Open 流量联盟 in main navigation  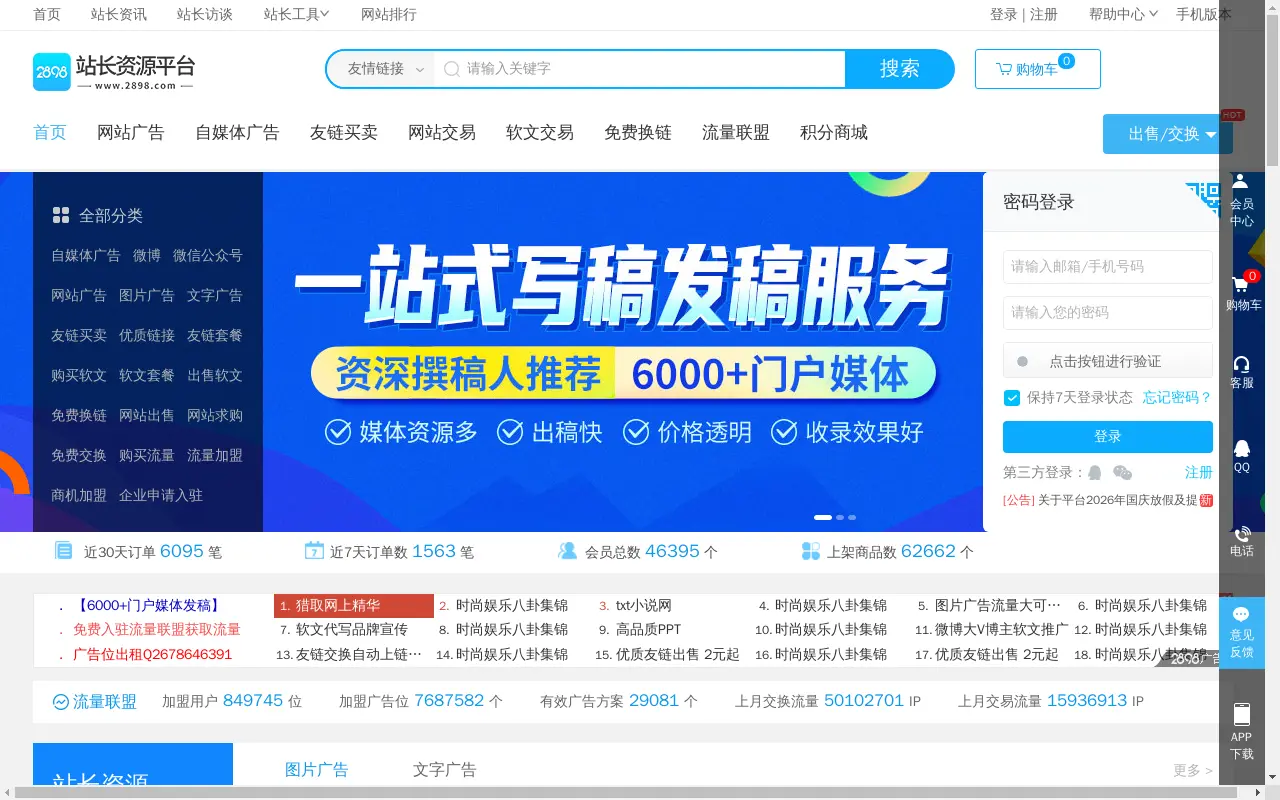point(736,133)
